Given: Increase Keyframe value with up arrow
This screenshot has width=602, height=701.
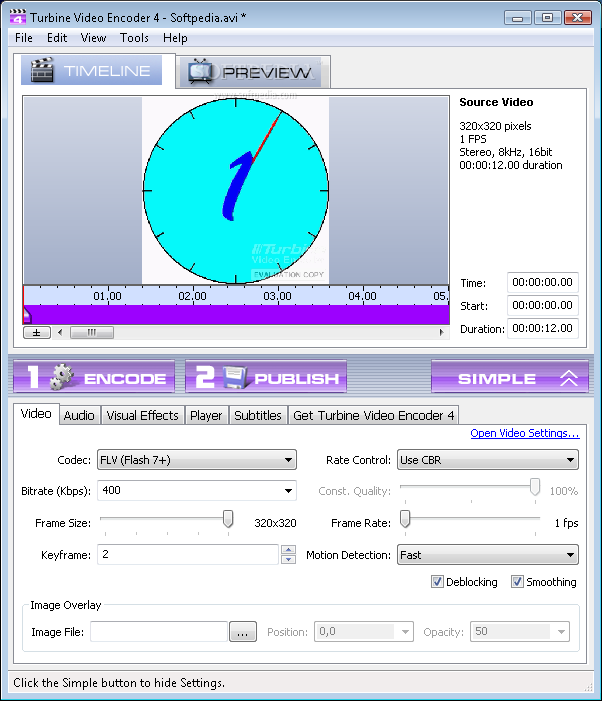Looking at the screenshot, I should tap(289, 549).
